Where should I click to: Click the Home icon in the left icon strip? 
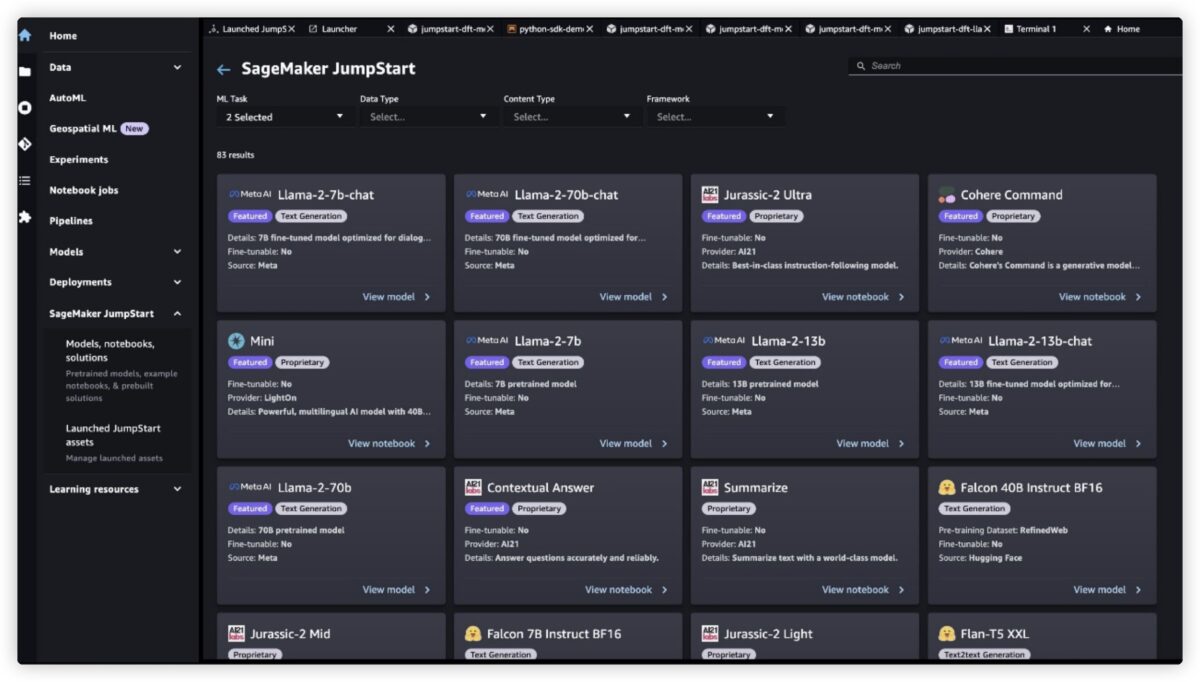tap(25, 35)
